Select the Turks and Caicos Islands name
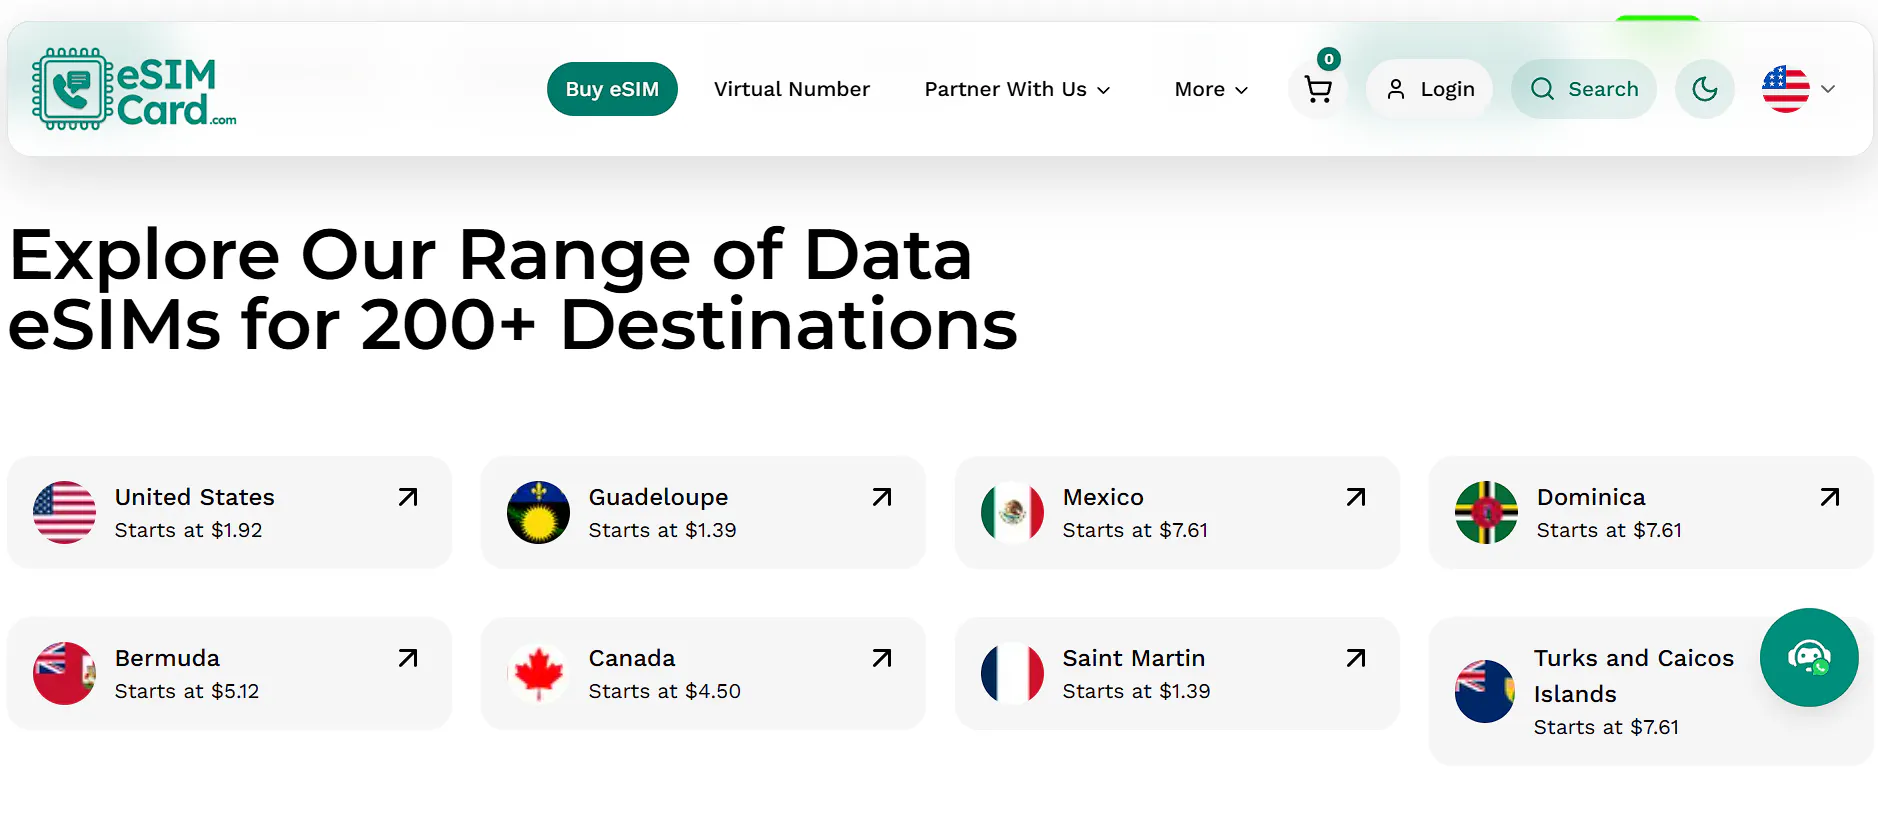Viewport: 1878px width, 813px height. point(1634,676)
